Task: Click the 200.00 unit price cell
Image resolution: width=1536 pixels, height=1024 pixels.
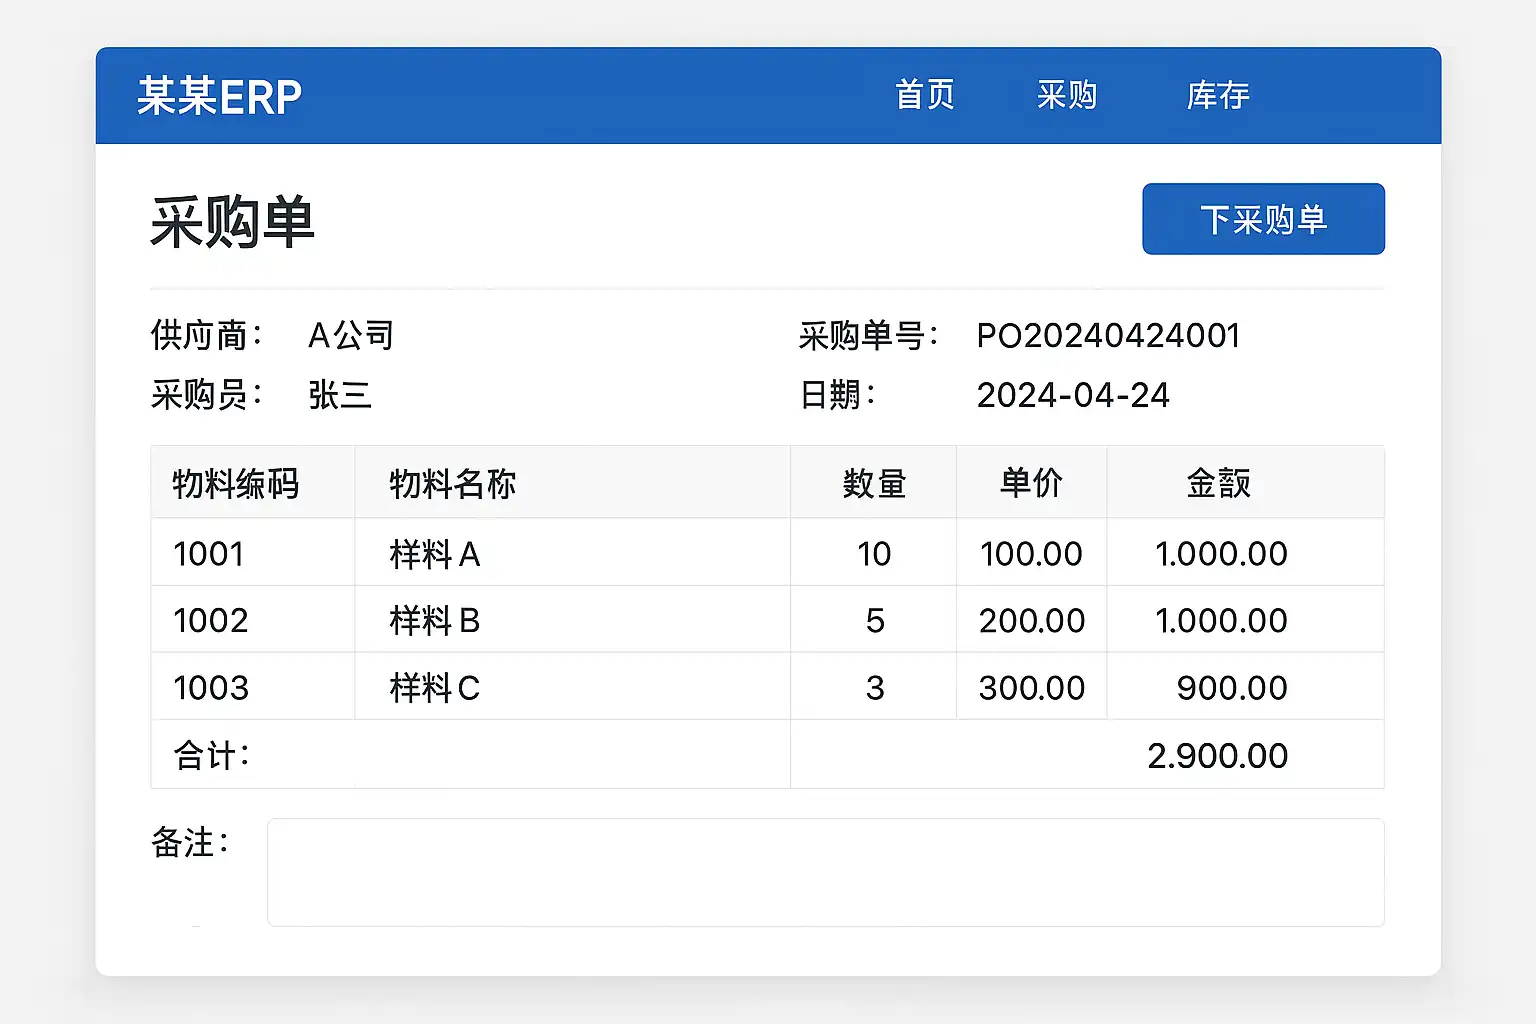Action: 1031,621
